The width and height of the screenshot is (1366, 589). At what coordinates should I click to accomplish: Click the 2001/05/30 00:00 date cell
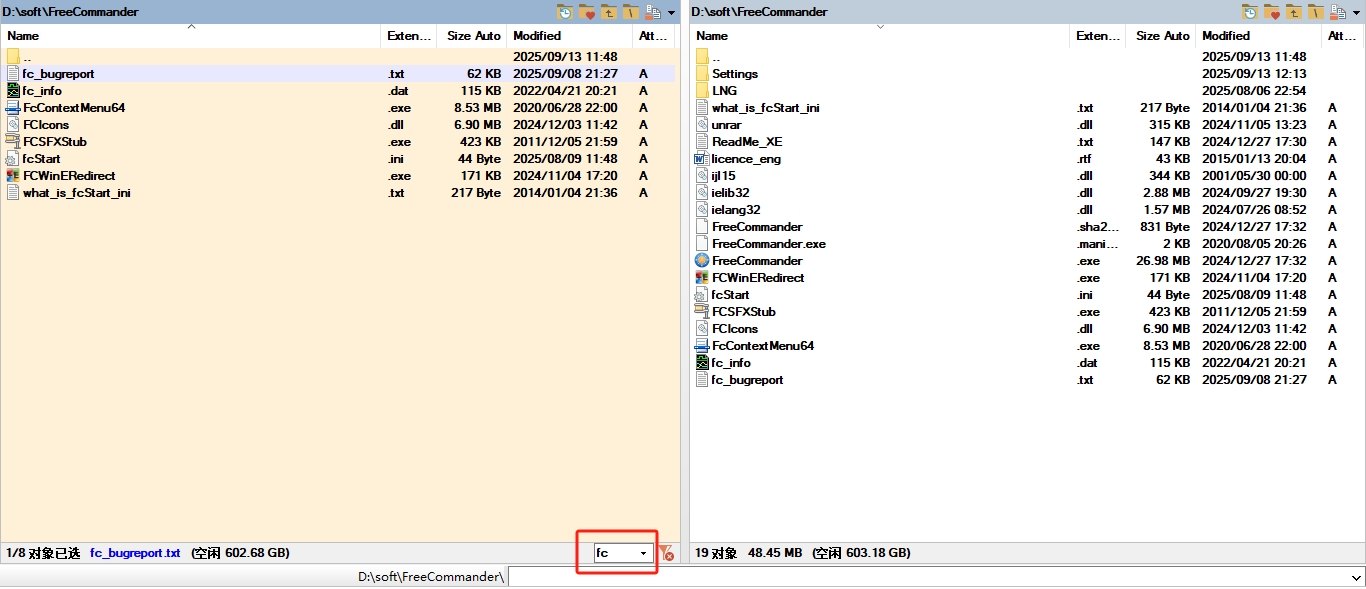(x=1254, y=176)
